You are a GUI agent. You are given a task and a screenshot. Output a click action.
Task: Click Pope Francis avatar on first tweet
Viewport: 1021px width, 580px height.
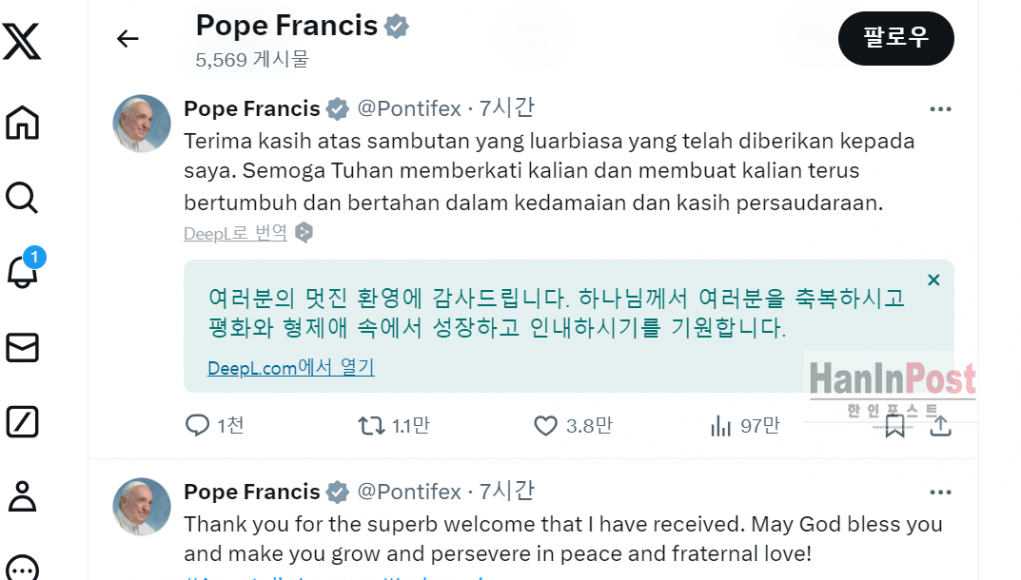(x=142, y=123)
